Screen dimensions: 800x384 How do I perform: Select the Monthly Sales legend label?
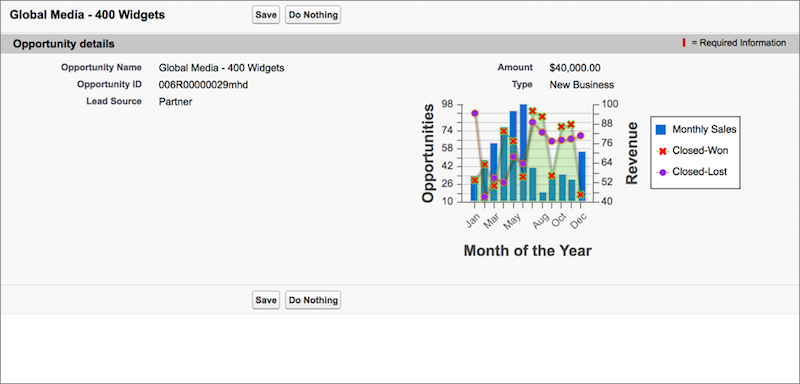pyautogui.click(x=704, y=130)
